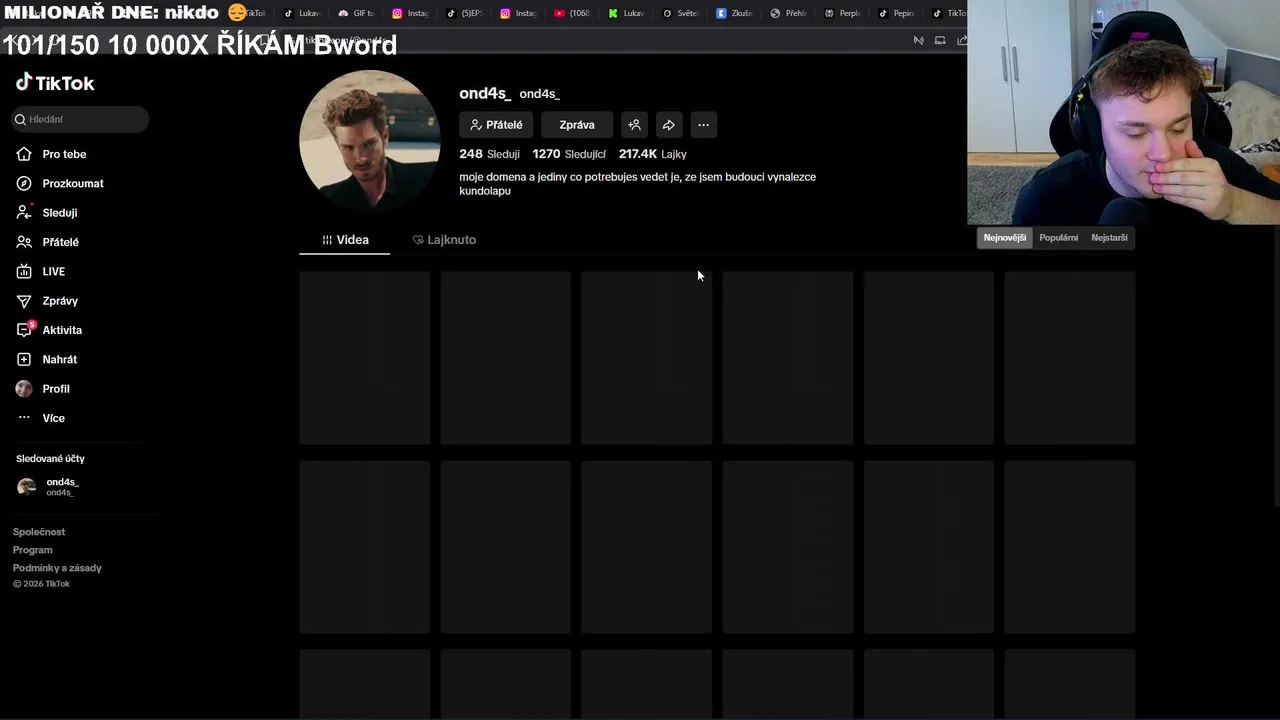The width and height of the screenshot is (1280, 720).
Task: Switch to the Videa tab
Action: (345, 240)
